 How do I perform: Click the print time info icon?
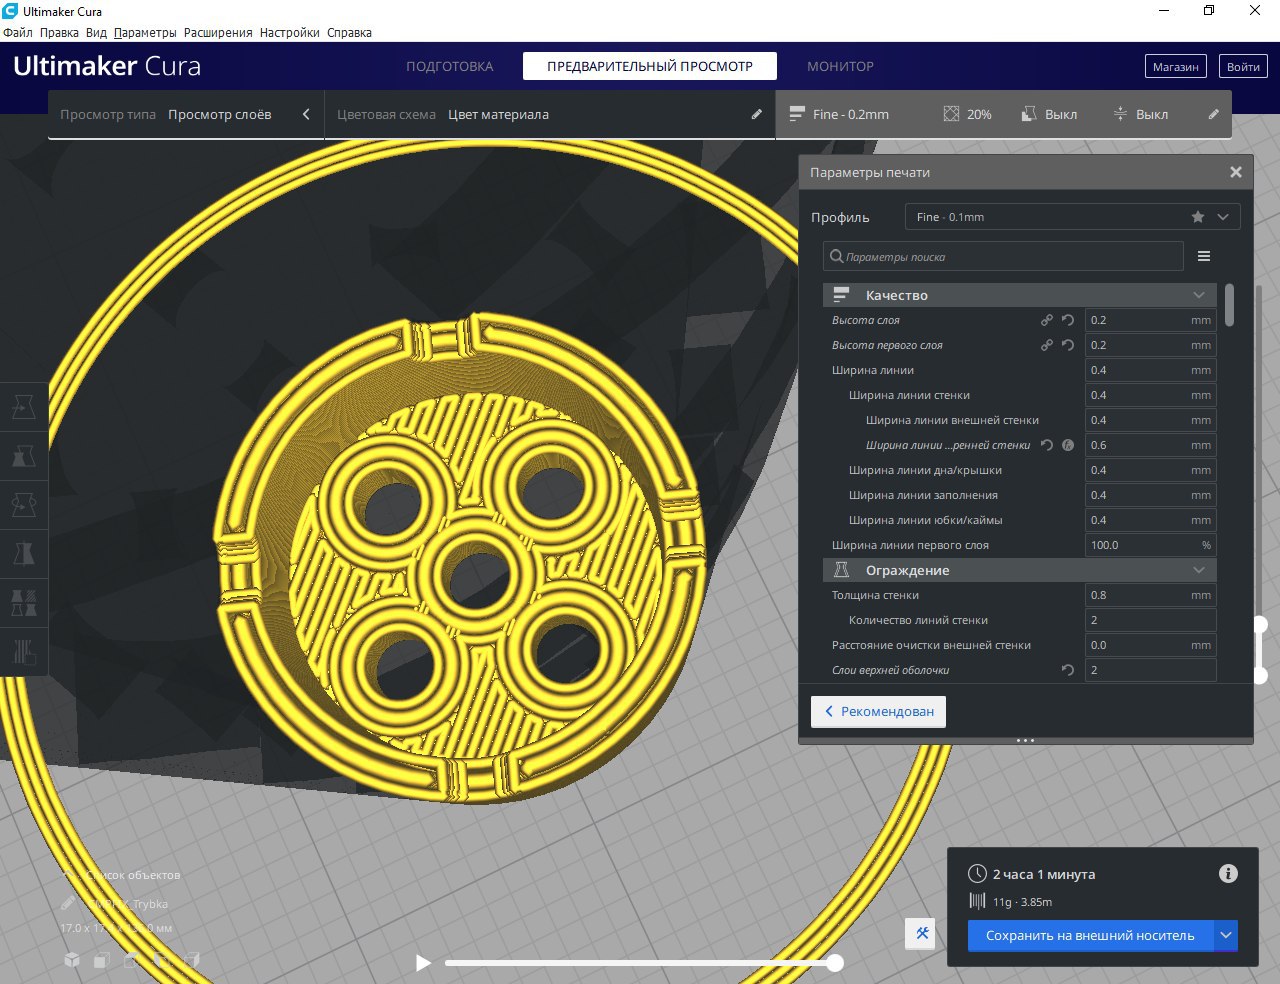(1228, 874)
